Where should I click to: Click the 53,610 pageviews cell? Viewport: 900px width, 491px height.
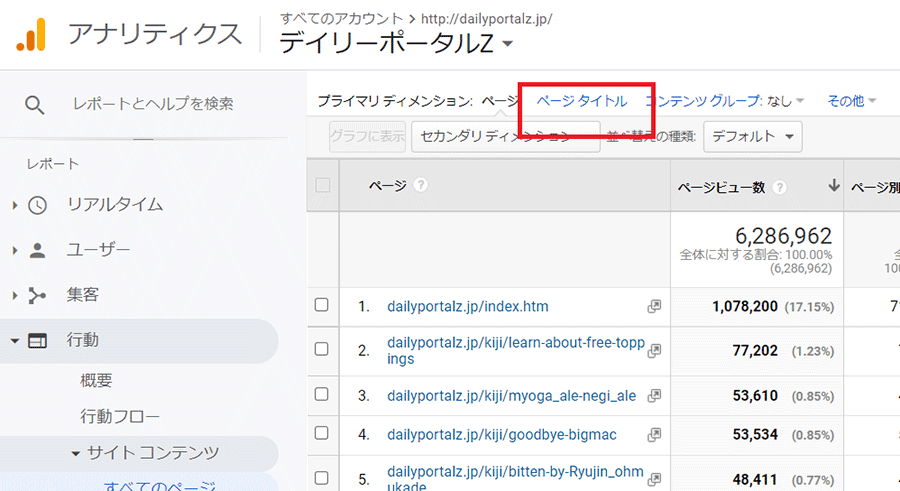755,396
